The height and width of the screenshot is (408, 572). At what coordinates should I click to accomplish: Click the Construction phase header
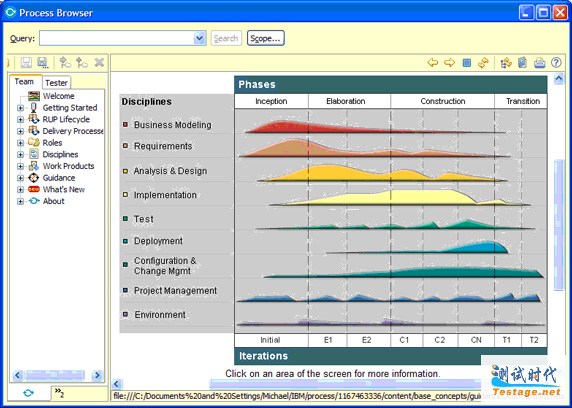(442, 101)
